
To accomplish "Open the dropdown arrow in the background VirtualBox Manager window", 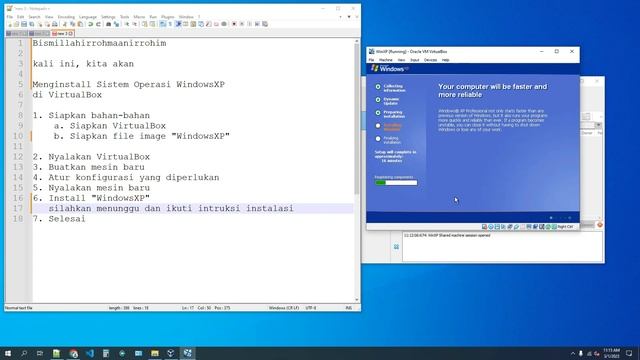I will (598, 125).
